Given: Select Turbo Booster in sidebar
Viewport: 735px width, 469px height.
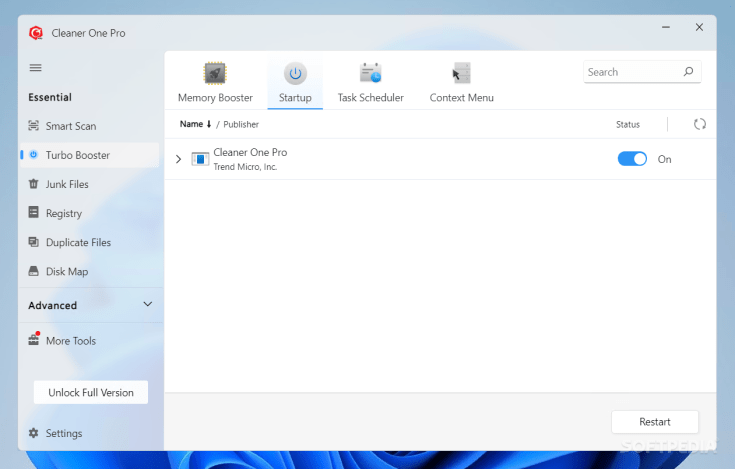Looking at the screenshot, I should pyautogui.click(x=90, y=155).
